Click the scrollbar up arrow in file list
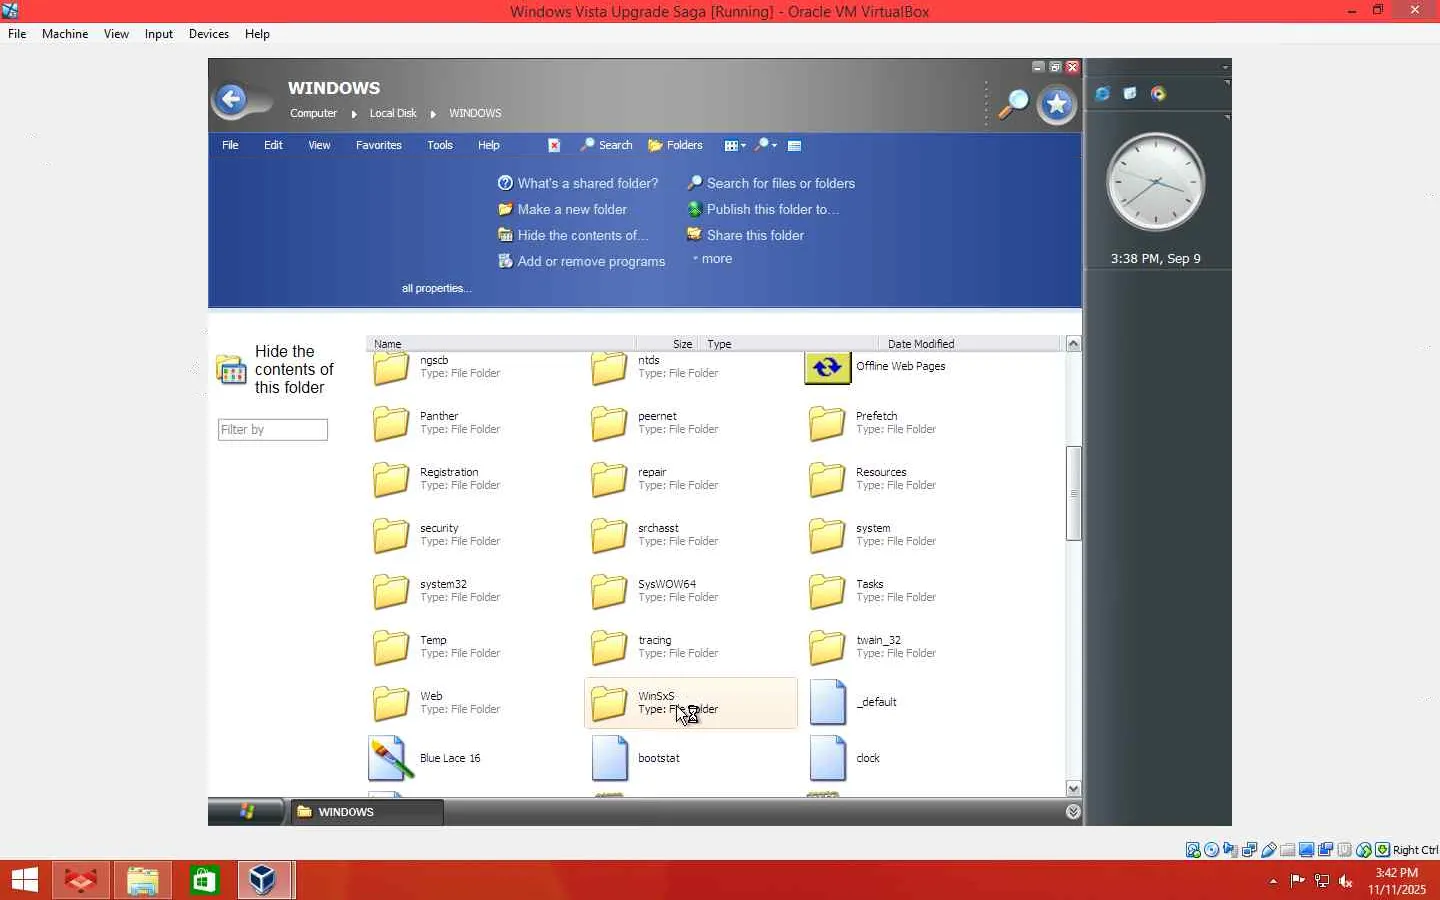Screen dimensions: 1440x900 pyautogui.click(x=1073, y=344)
